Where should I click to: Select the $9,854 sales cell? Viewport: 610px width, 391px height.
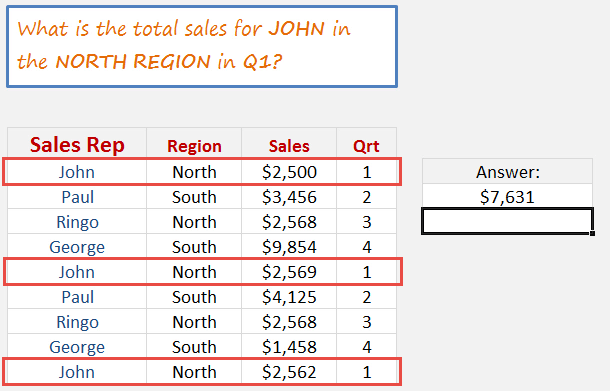pos(289,246)
